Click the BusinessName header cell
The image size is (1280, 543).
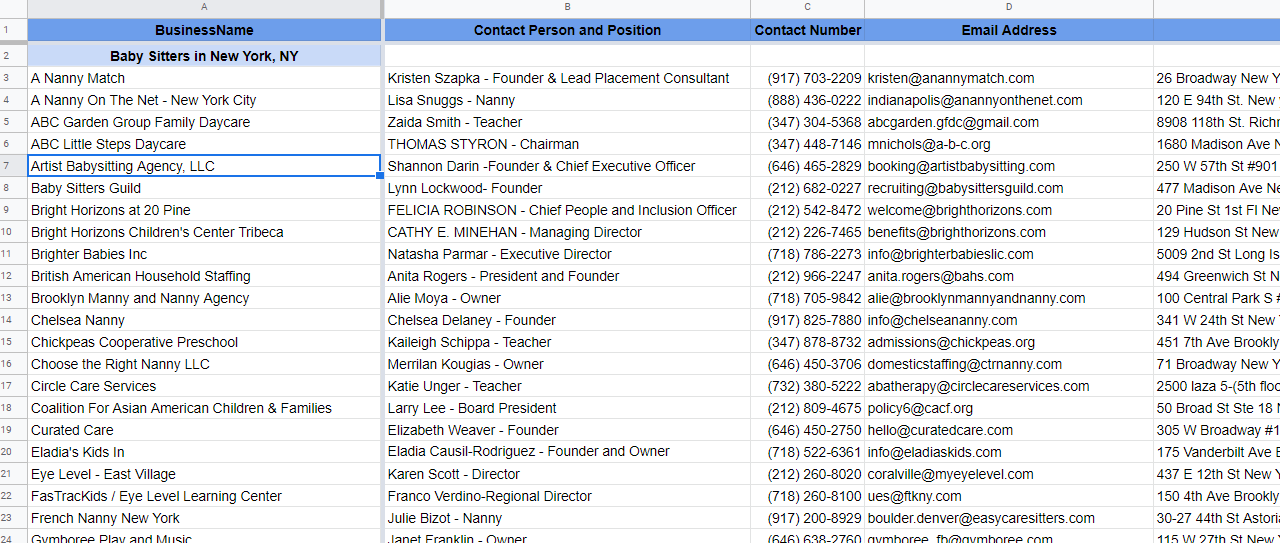tap(204, 30)
